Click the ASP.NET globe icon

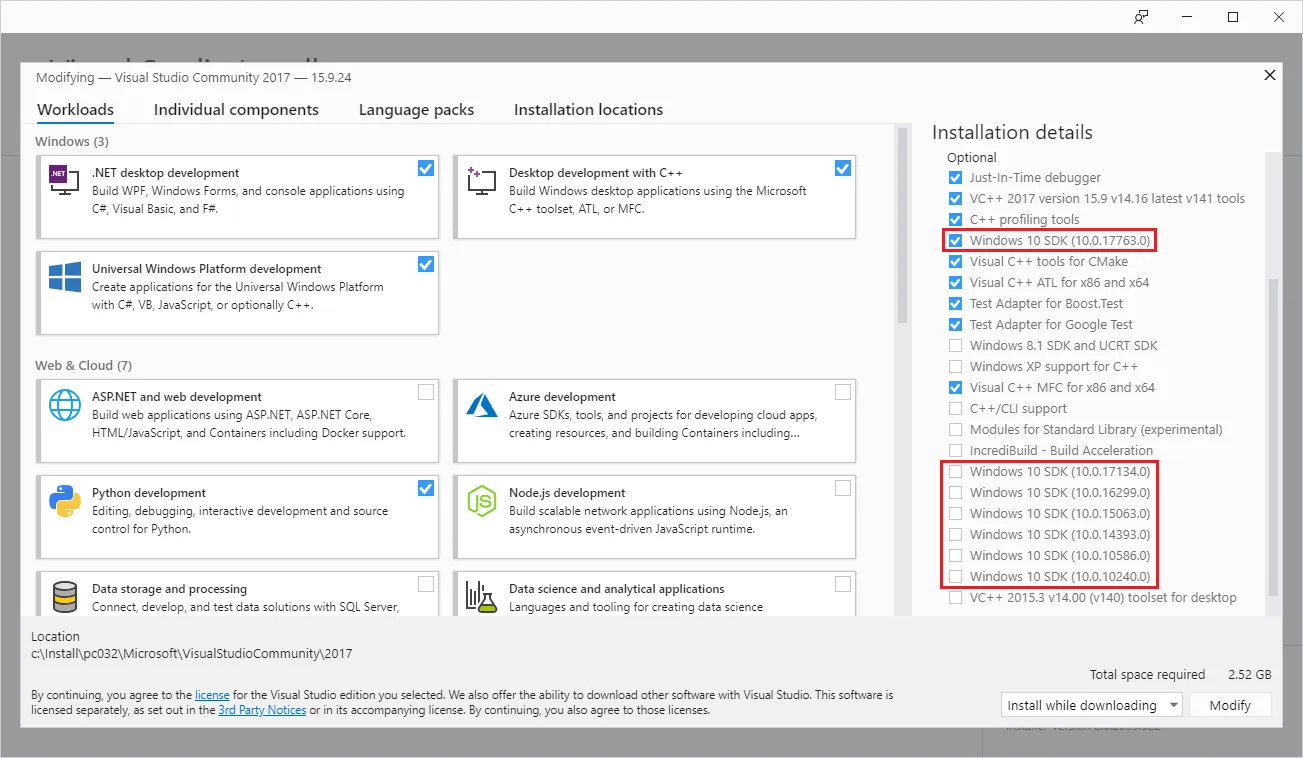tap(65, 405)
